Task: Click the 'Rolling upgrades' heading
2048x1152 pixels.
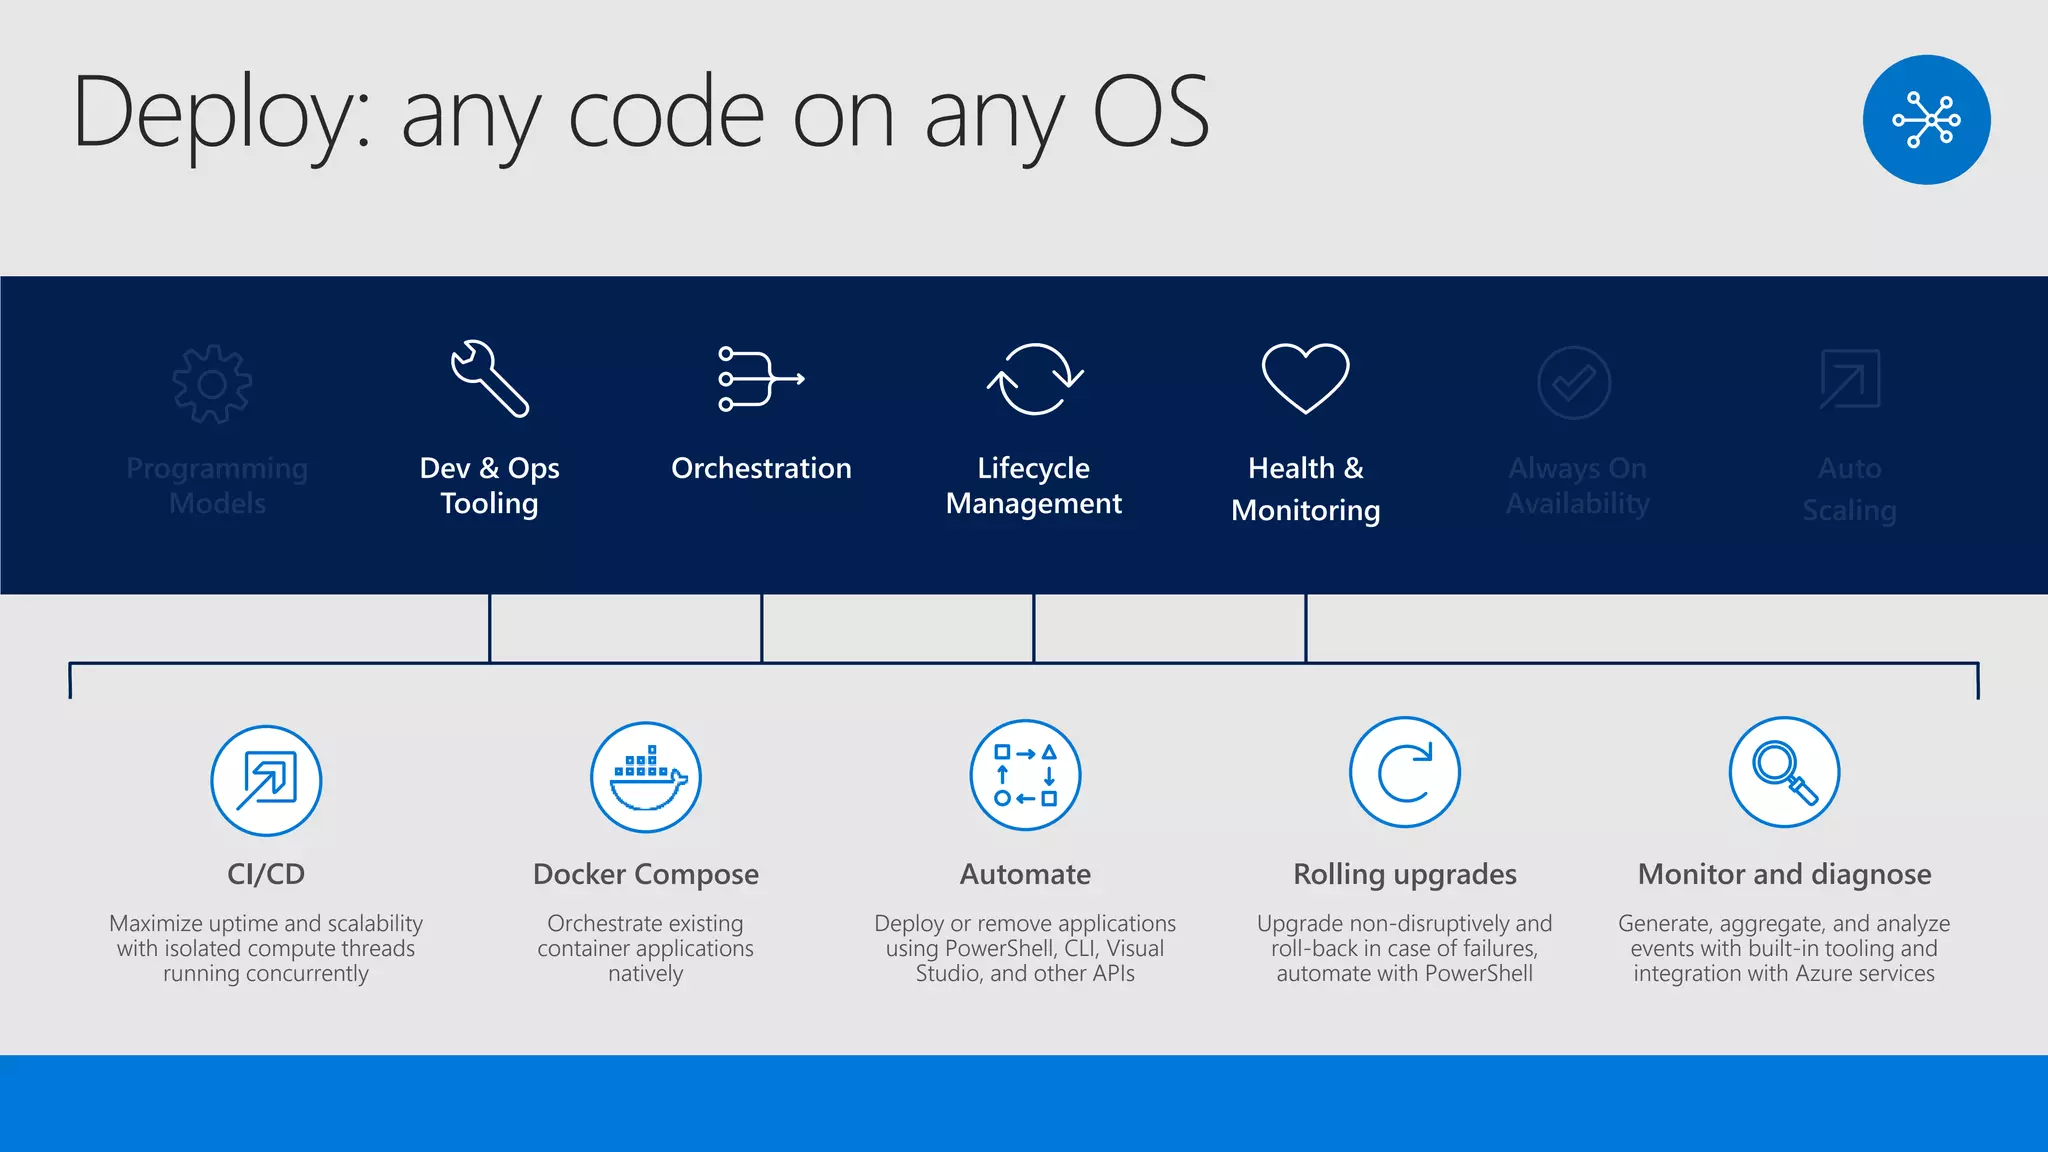Action: 1405,875
